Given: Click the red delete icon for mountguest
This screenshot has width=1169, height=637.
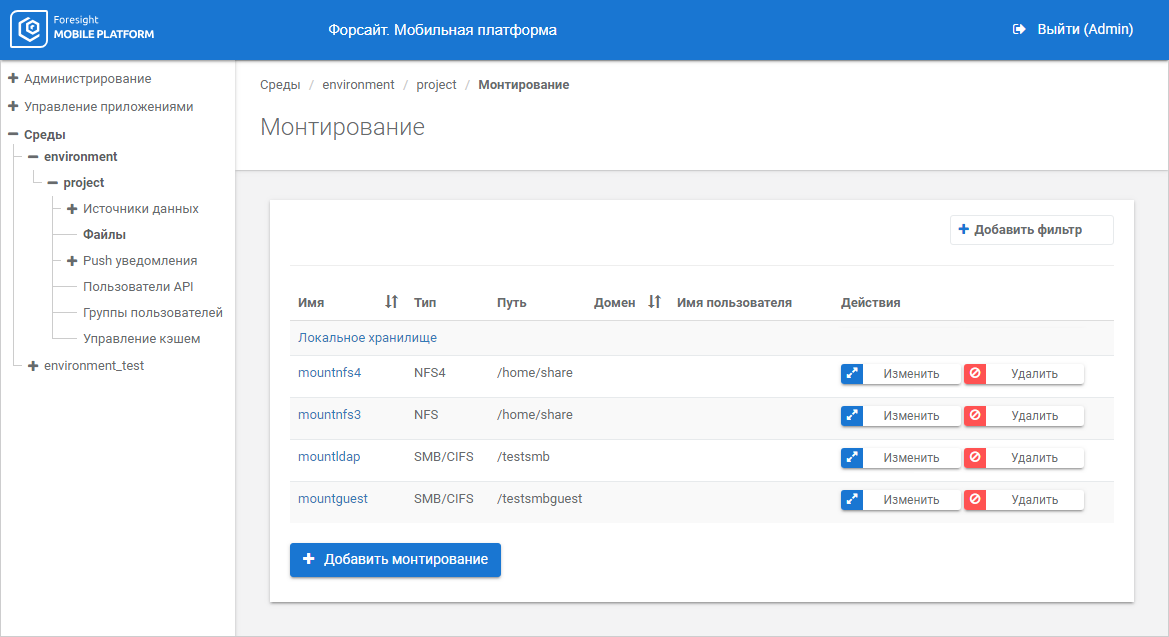Looking at the screenshot, I should pos(975,500).
